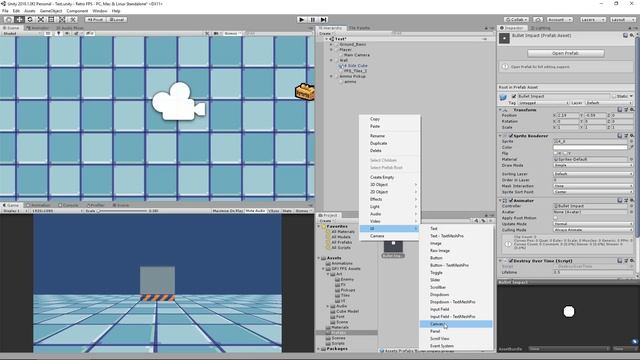Screen dimensions: 640x360
Task: Choose Panel in the UI submenu
Action: click(456, 331)
